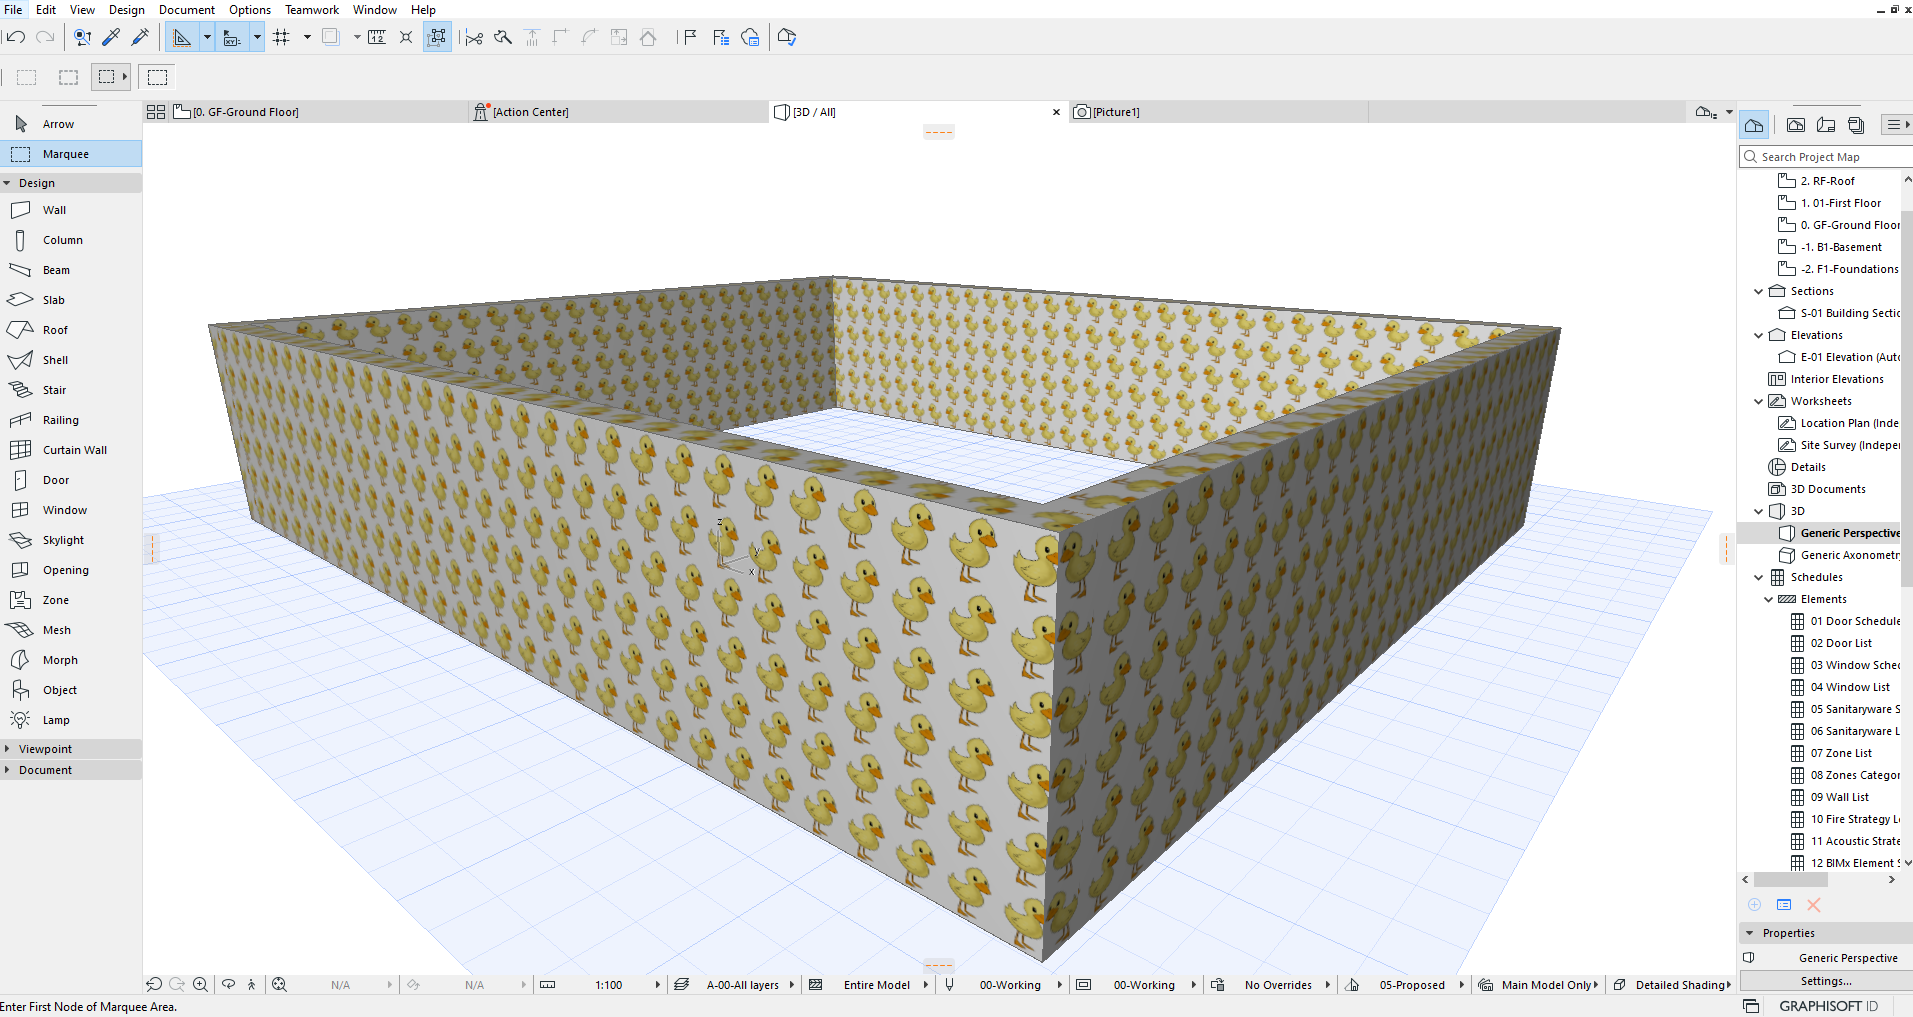Switch to the Picture1 tab
This screenshot has height=1017, width=1913.
pos(1218,112)
